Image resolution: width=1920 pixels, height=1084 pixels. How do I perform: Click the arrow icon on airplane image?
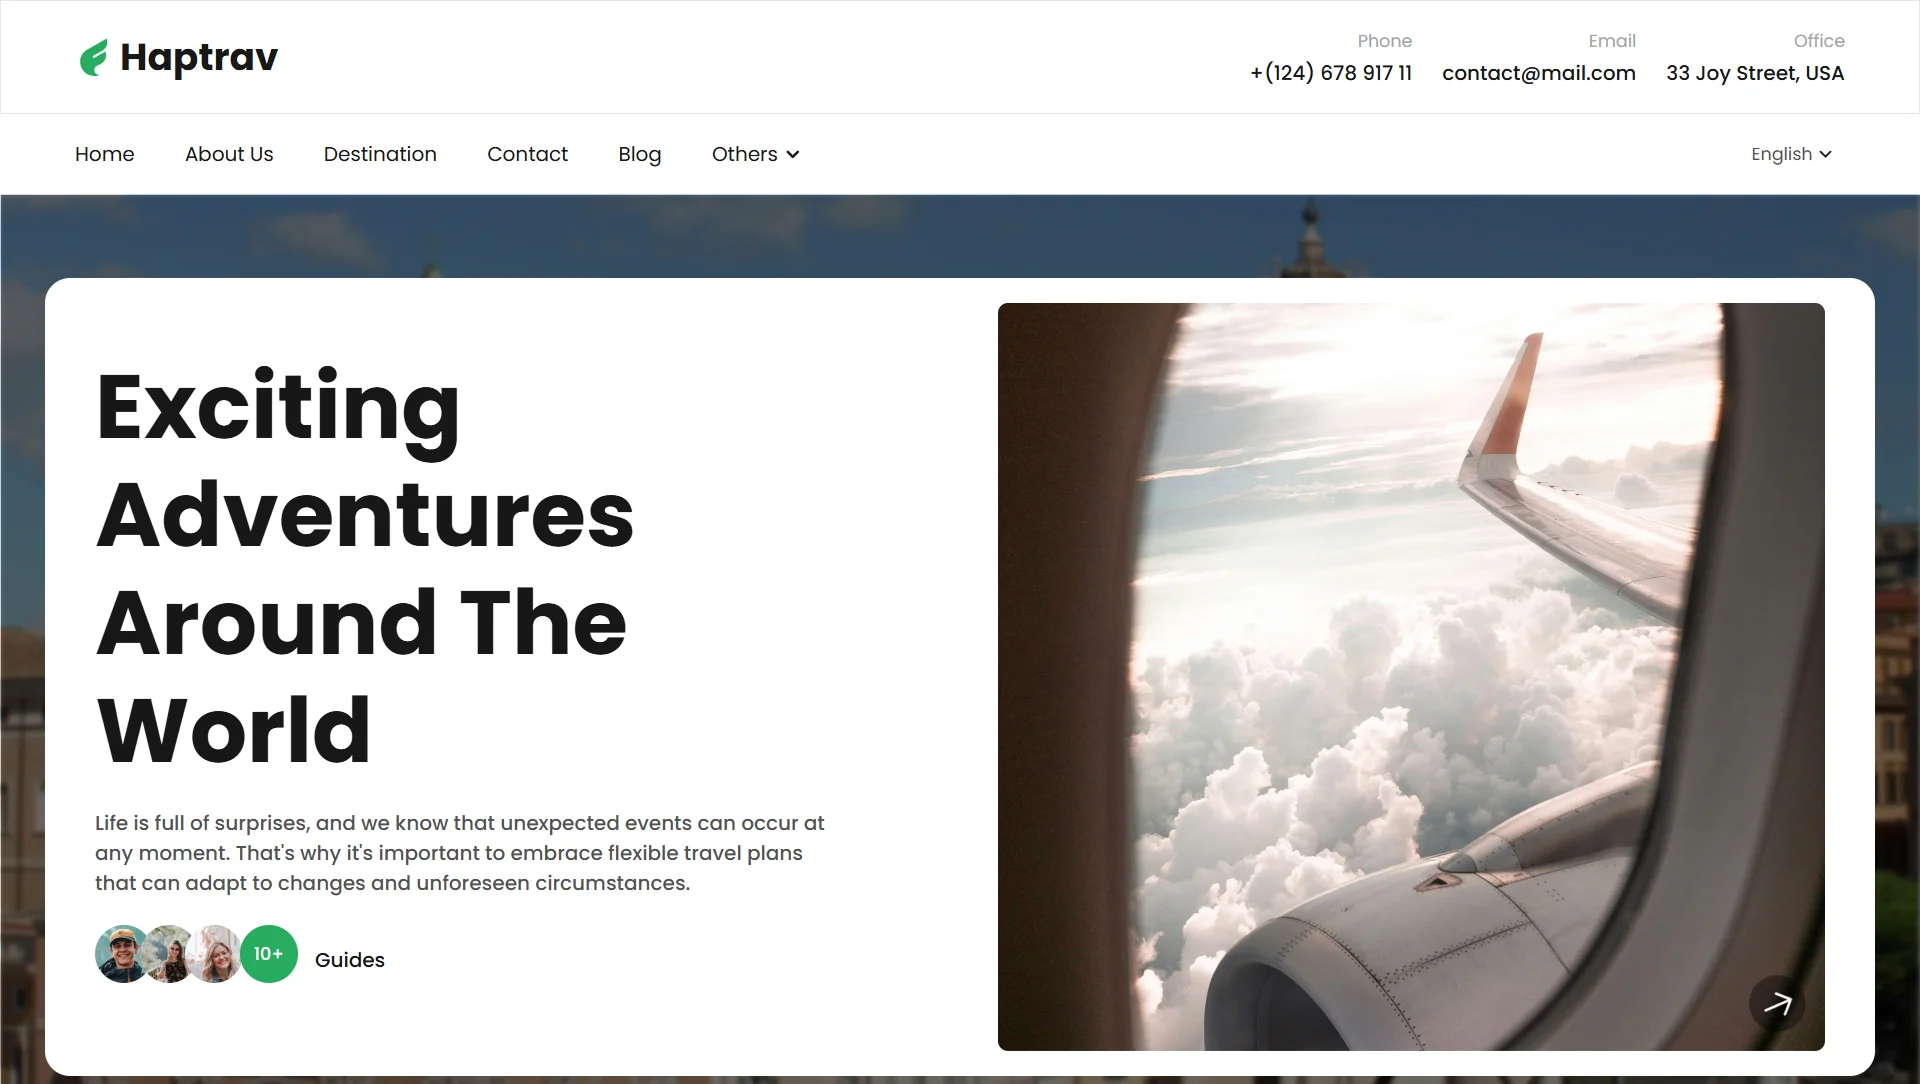click(1777, 1003)
